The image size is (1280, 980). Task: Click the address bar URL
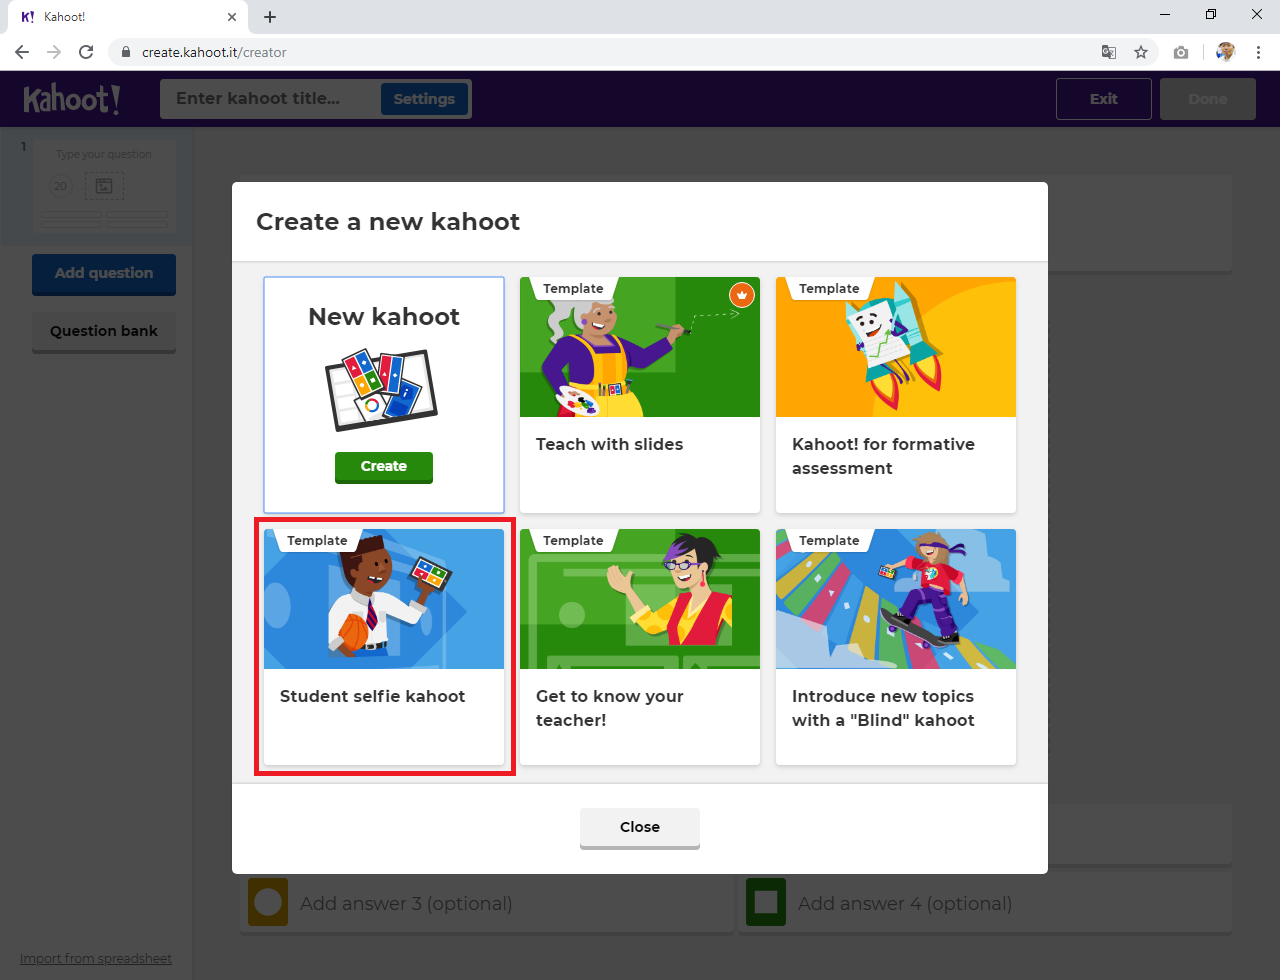coord(214,52)
